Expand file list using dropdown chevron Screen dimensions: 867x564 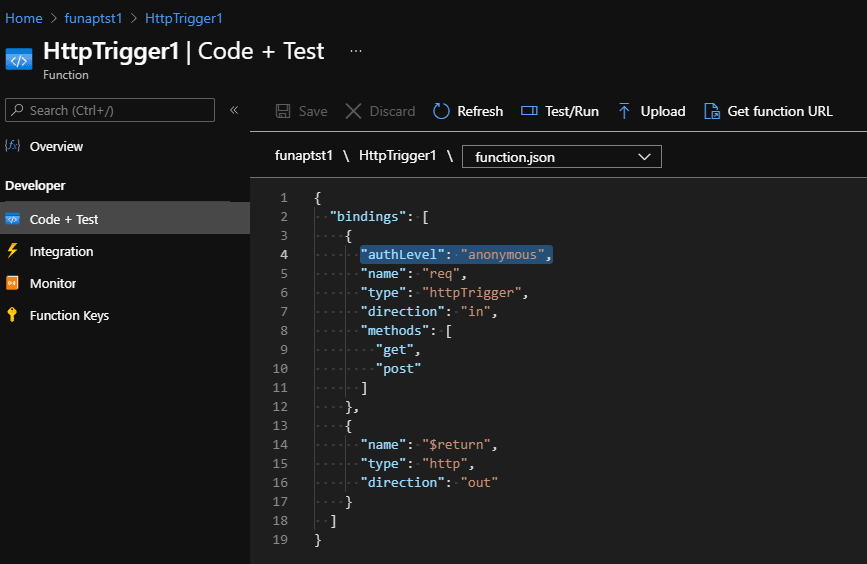click(x=644, y=157)
